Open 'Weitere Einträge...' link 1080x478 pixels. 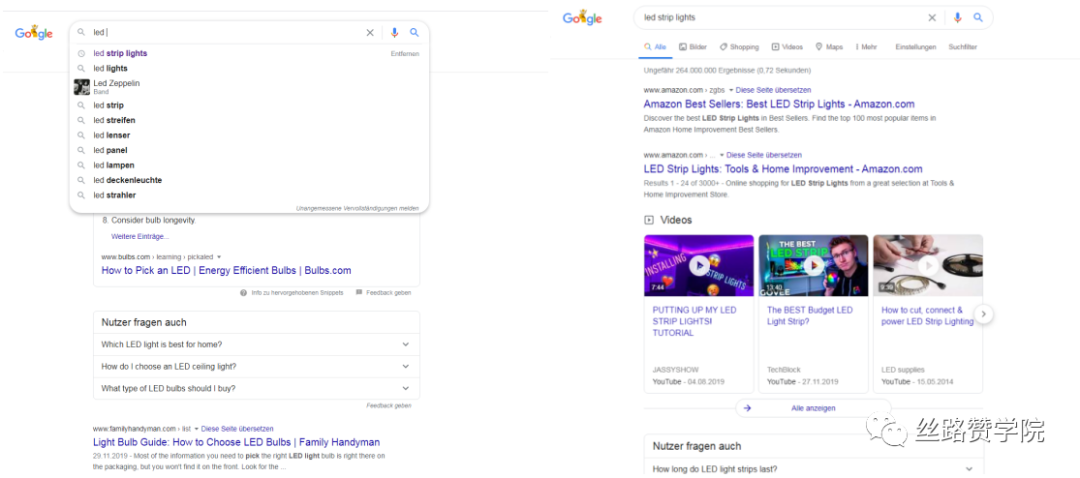click(x=140, y=236)
